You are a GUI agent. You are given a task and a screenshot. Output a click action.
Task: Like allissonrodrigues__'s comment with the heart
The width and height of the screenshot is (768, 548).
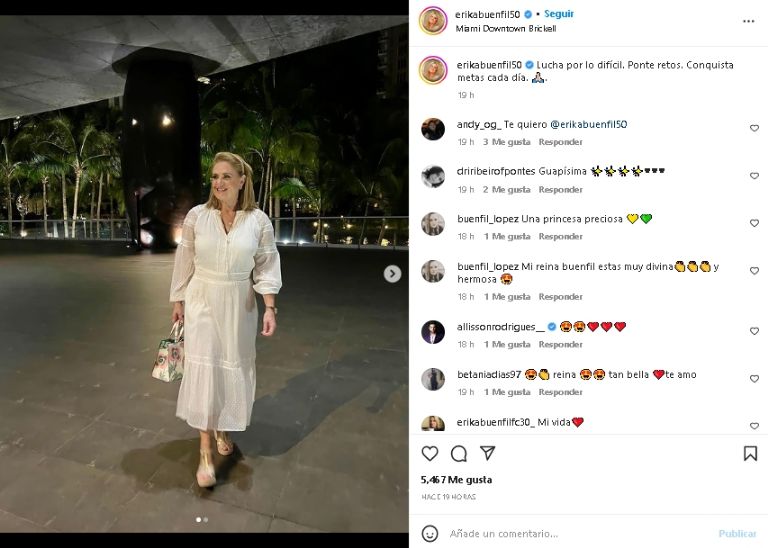pyautogui.click(x=754, y=331)
